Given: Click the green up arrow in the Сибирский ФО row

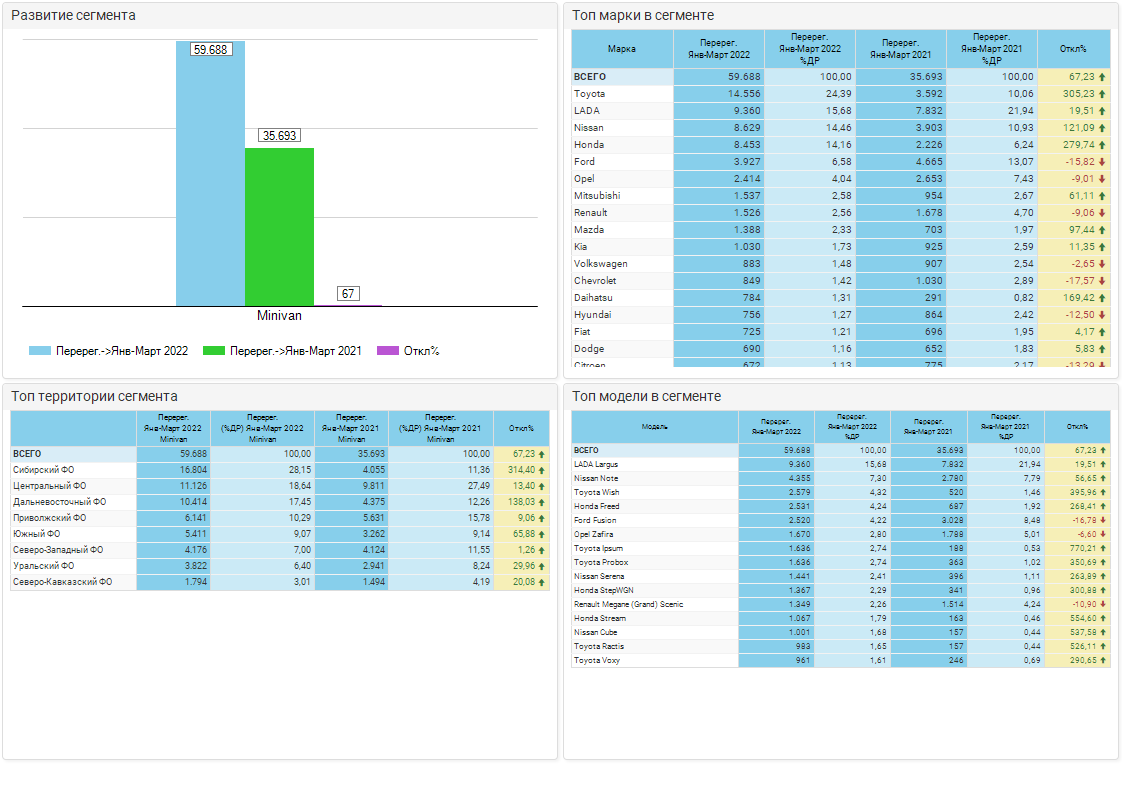Looking at the screenshot, I should click(x=541, y=470).
